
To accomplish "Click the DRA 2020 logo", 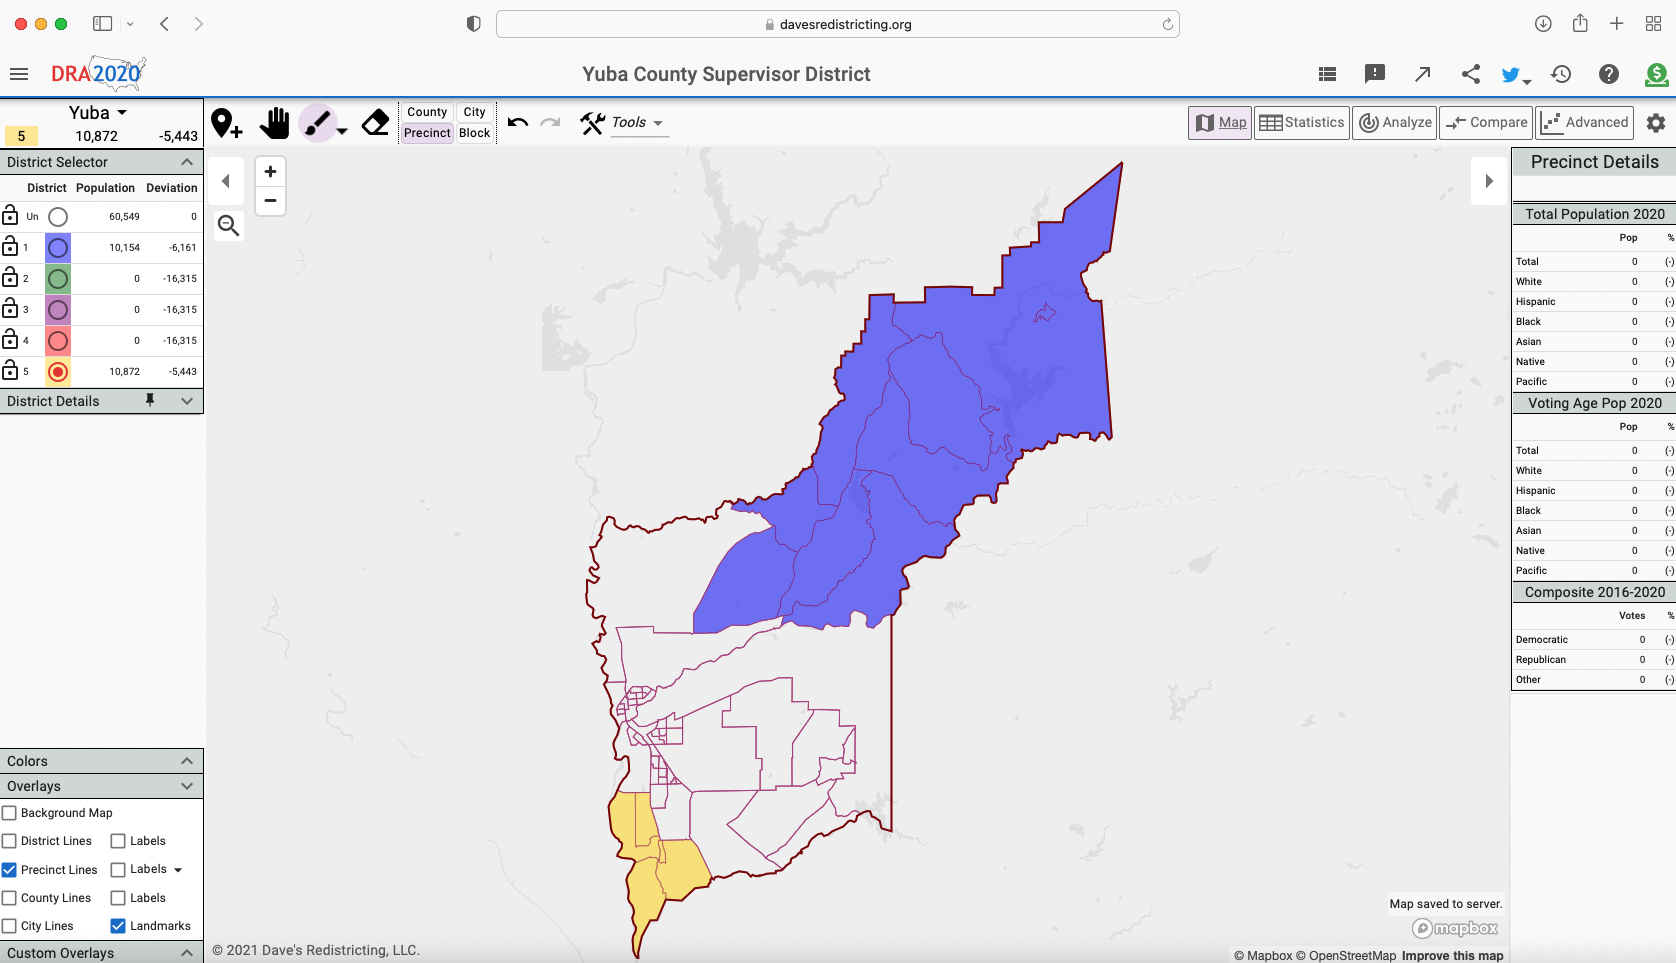I will tap(98, 73).
